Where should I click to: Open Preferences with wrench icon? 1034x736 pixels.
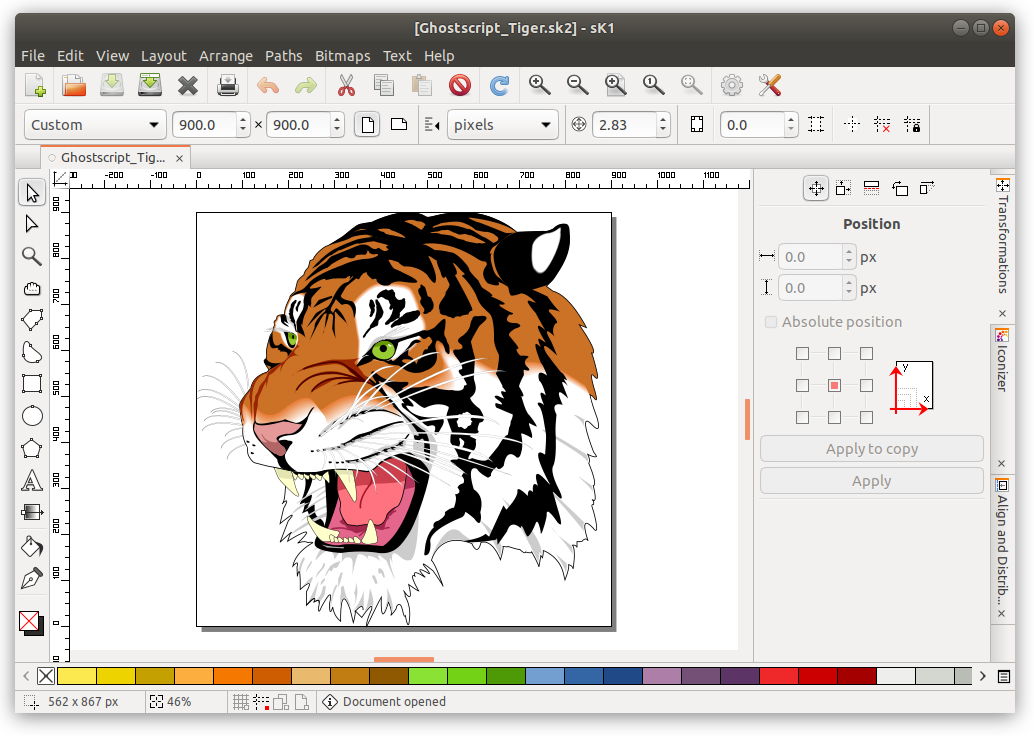[770, 86]
